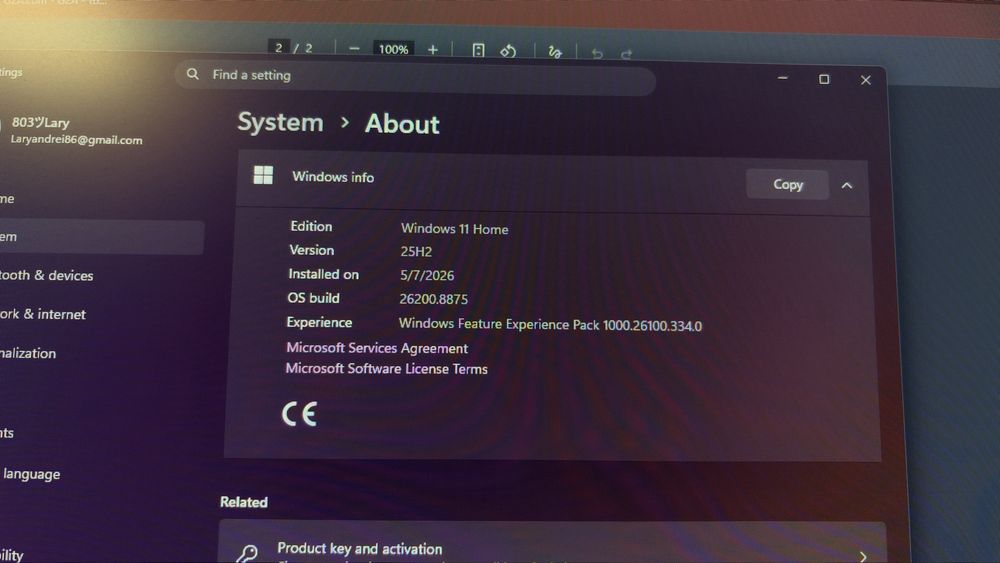Select the Version value 25H2
The image size is (1000, 563).
coord(416,251)
